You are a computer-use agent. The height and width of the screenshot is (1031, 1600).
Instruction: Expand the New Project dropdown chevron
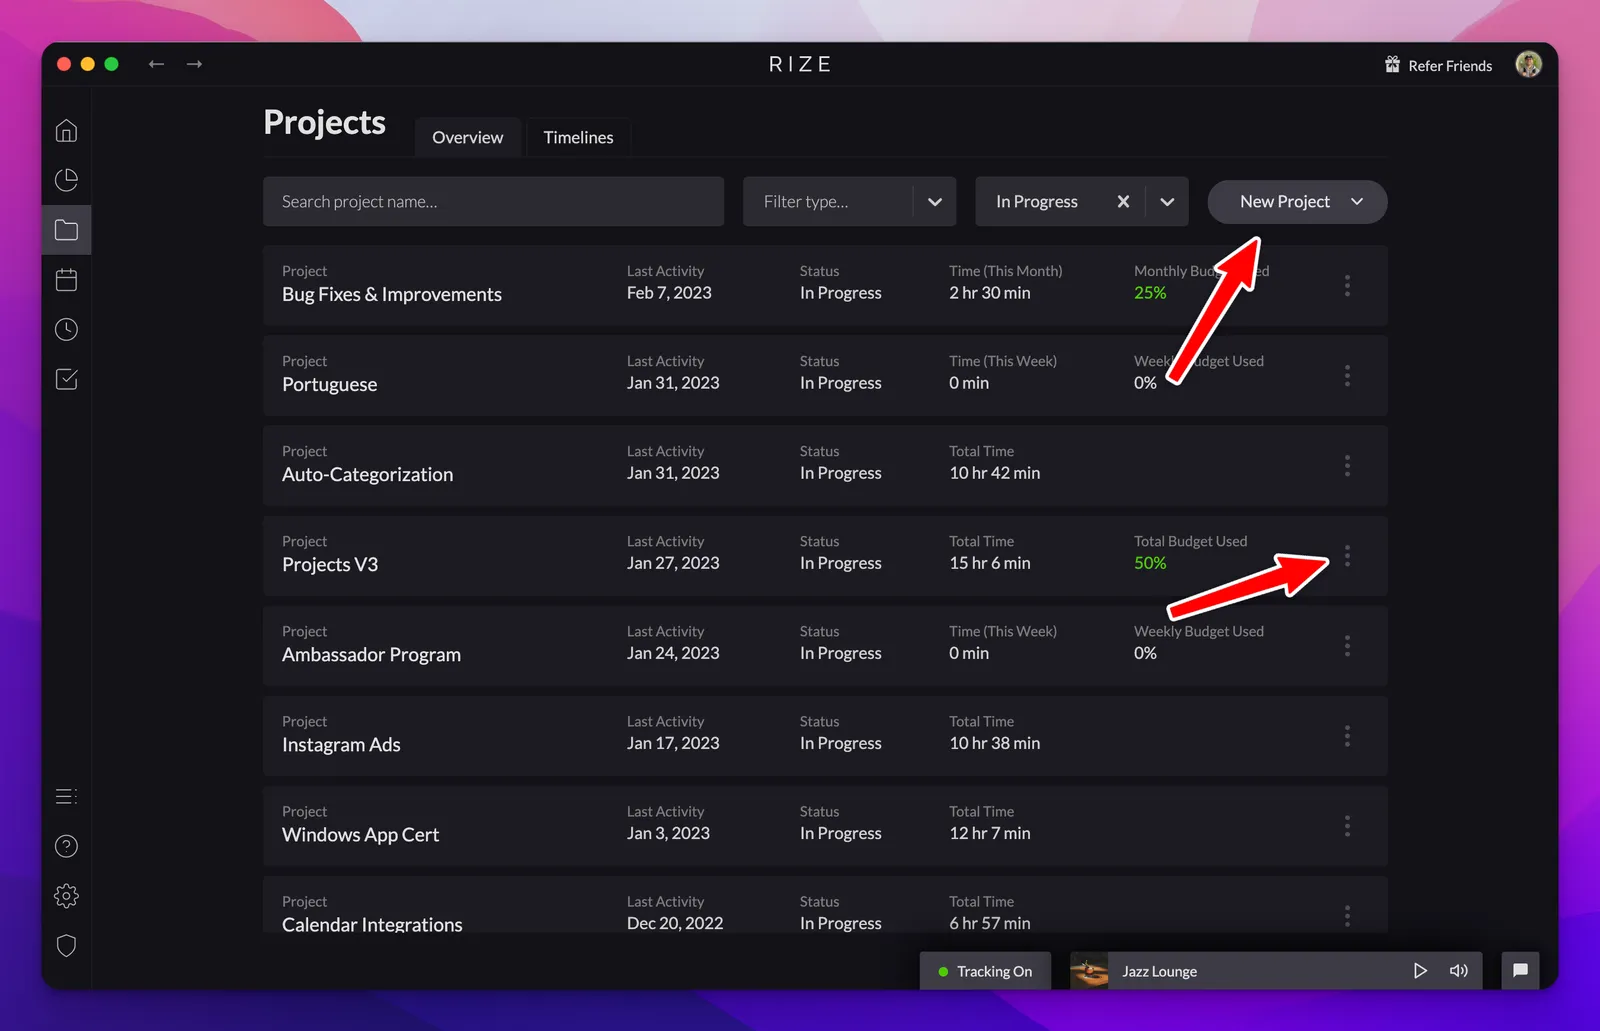tap(1357, 201)
